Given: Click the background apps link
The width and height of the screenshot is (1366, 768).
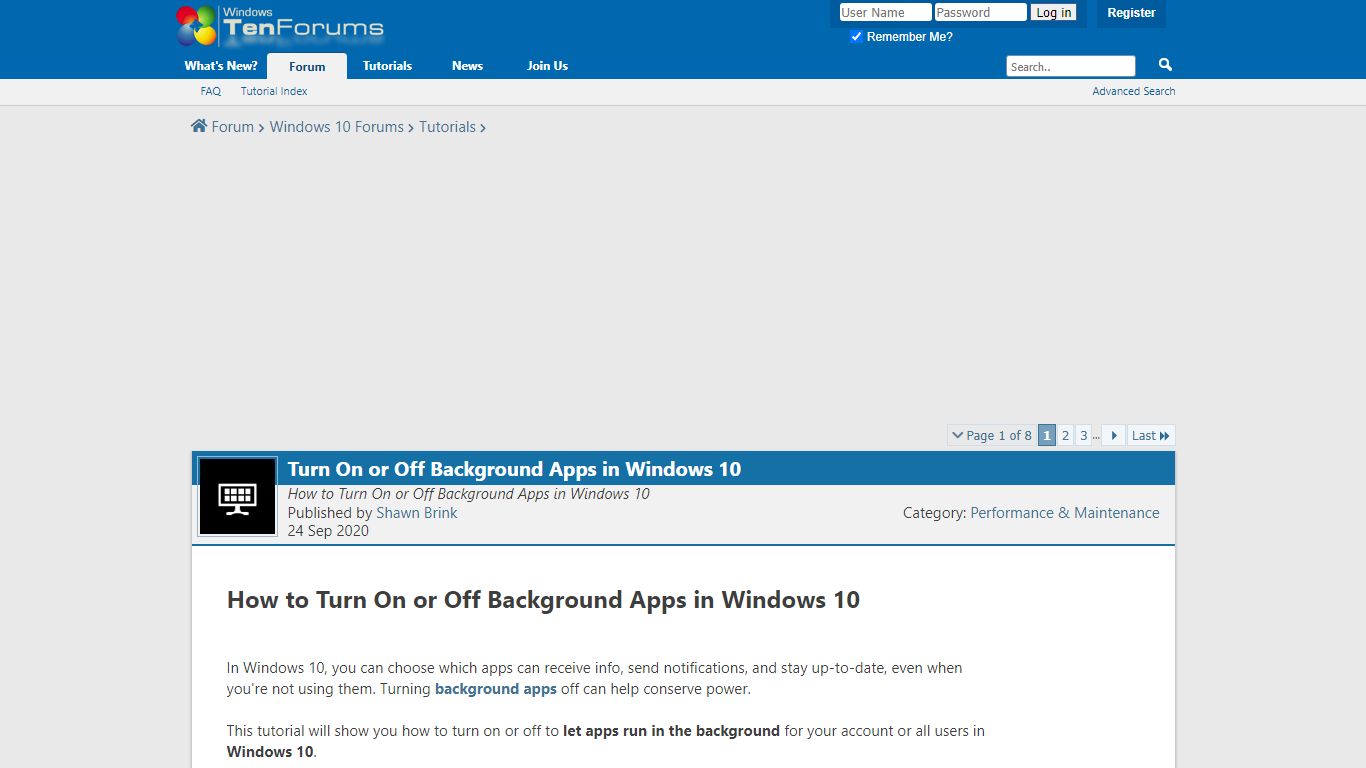Looking at the screenshot, I should click(496, 689).
